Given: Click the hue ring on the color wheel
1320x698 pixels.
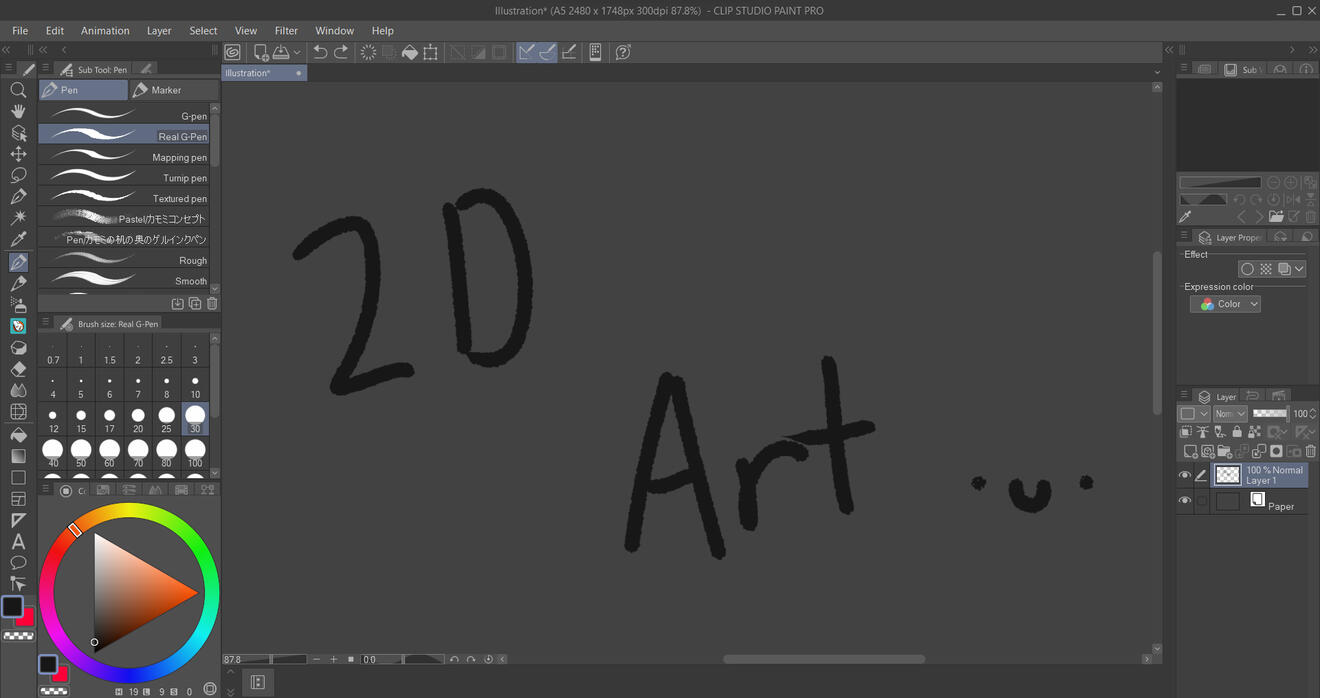Looking at the screenshot, I should tap(130, 512).
